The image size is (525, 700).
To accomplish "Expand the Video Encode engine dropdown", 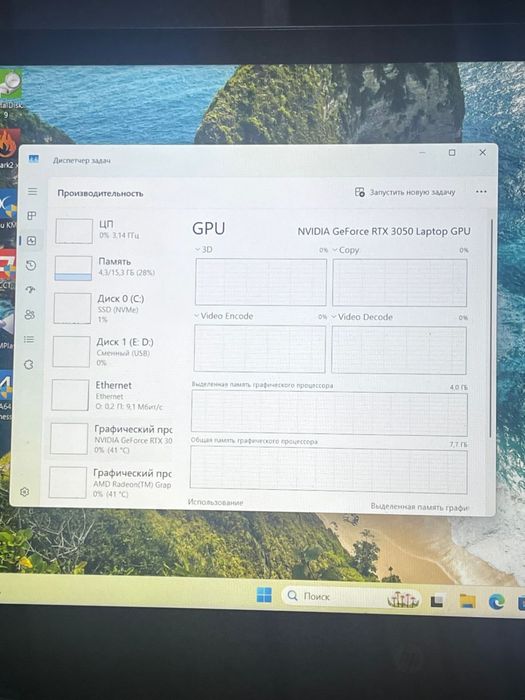I will 223,316.
